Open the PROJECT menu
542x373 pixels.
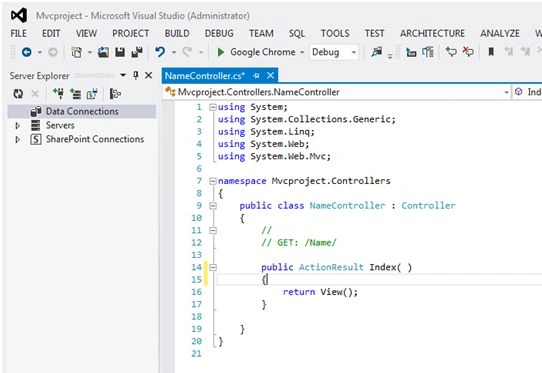[131, 33]
